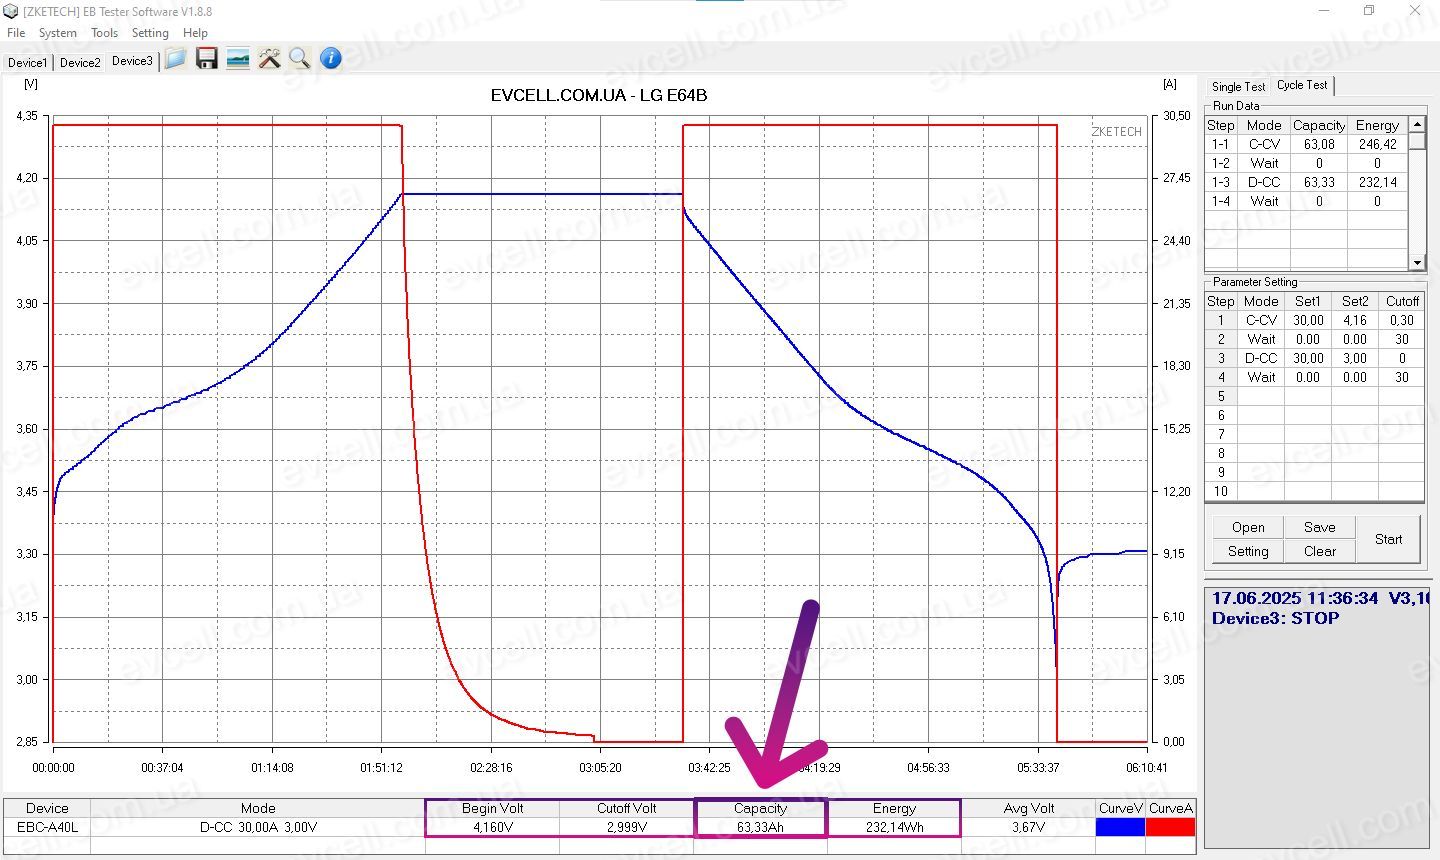Click the D-CC 30,00A 3,00V mode cell
Viewport: 1440px width, 860px height.
[x=258, y=827]
